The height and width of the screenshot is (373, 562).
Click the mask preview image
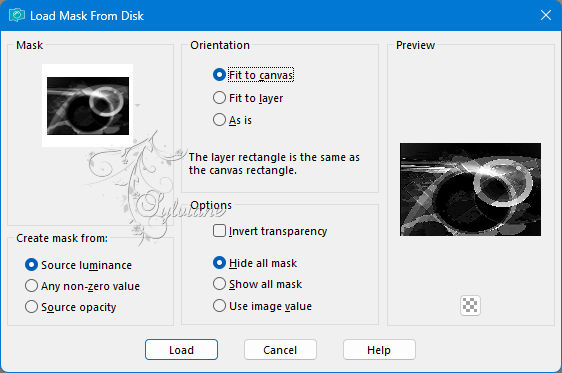(470, 189)
